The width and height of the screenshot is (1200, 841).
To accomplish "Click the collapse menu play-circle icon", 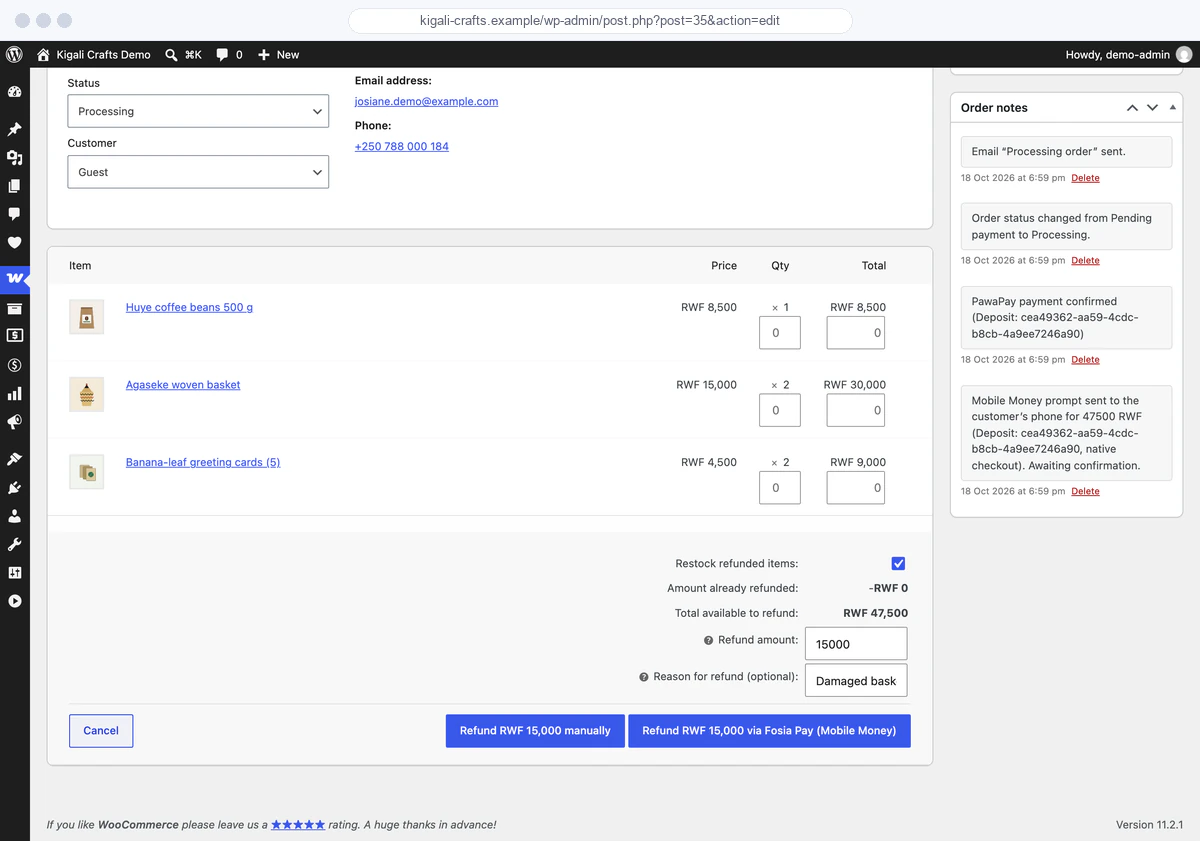I will pyautogui.click(x=14, y=601).
